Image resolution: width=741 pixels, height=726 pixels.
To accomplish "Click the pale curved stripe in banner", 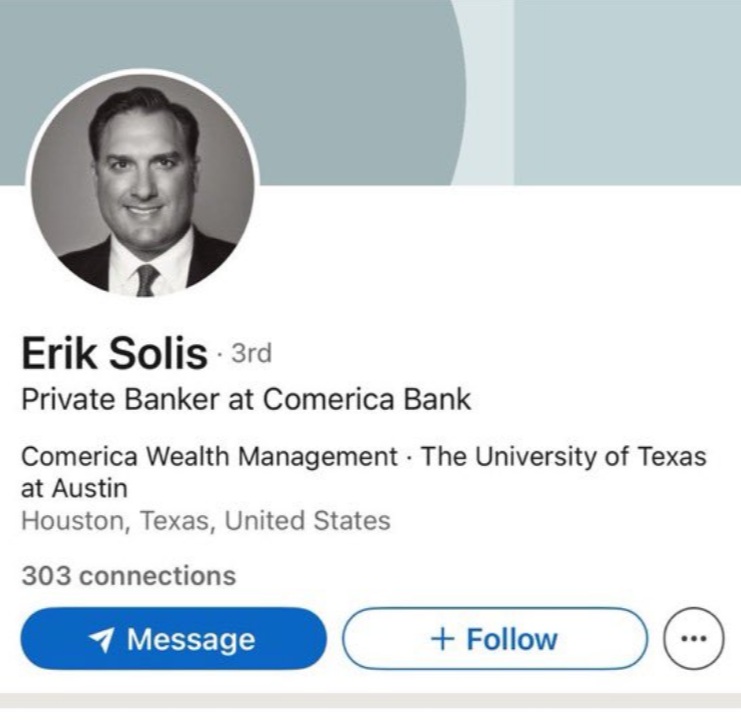I will tap(487, 93).
